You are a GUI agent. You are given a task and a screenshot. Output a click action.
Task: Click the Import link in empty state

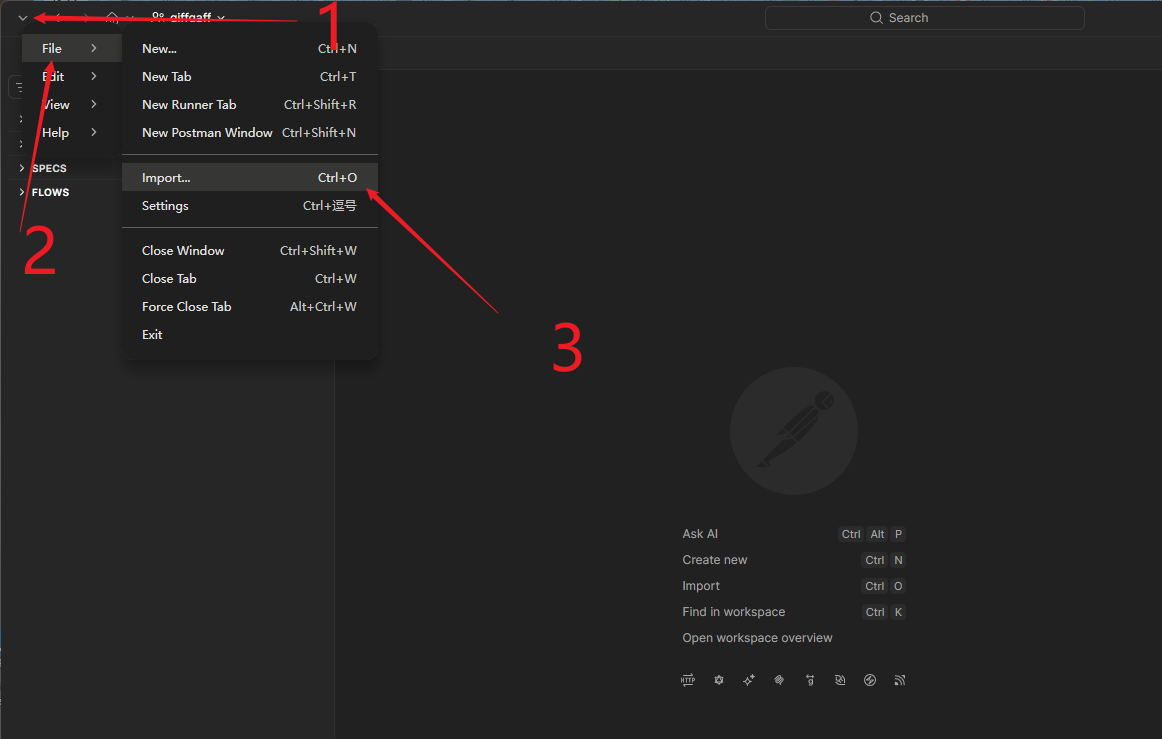(700, 586)
